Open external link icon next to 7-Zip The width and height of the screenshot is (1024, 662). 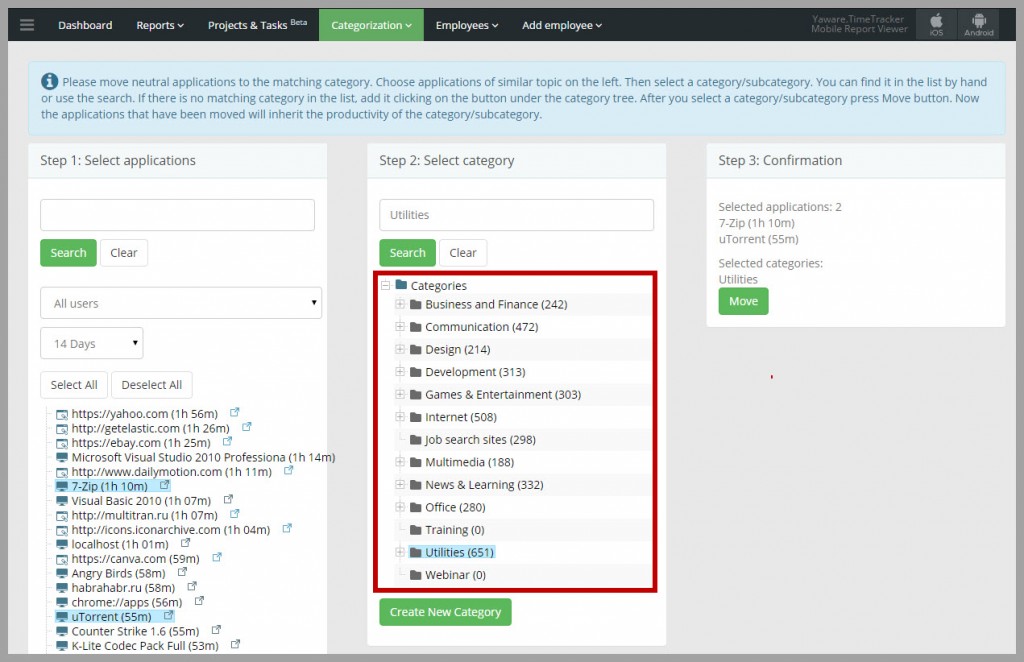(x=165, y=485)
